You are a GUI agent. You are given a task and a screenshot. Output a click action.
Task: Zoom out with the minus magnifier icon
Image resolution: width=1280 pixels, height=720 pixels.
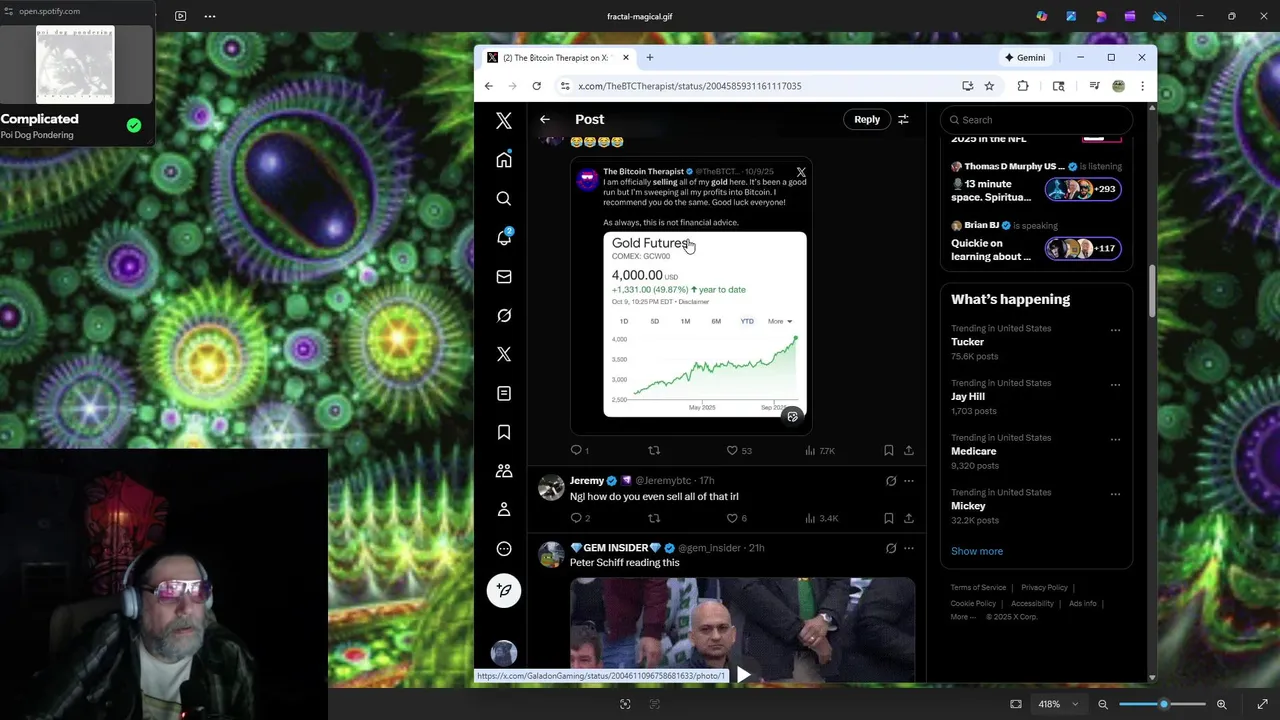[x=1103, y=704]
